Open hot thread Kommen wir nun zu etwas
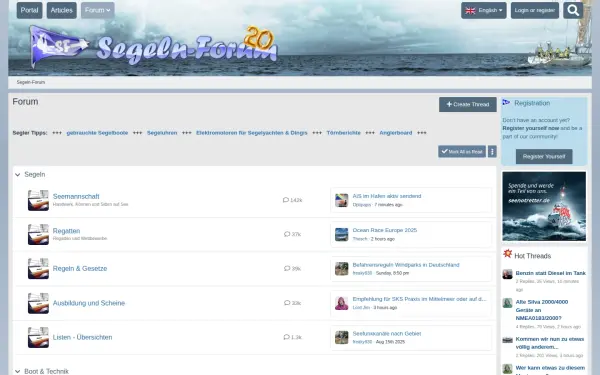The width and height of the screenshot is (600, 375). click(x=550, y=343)
